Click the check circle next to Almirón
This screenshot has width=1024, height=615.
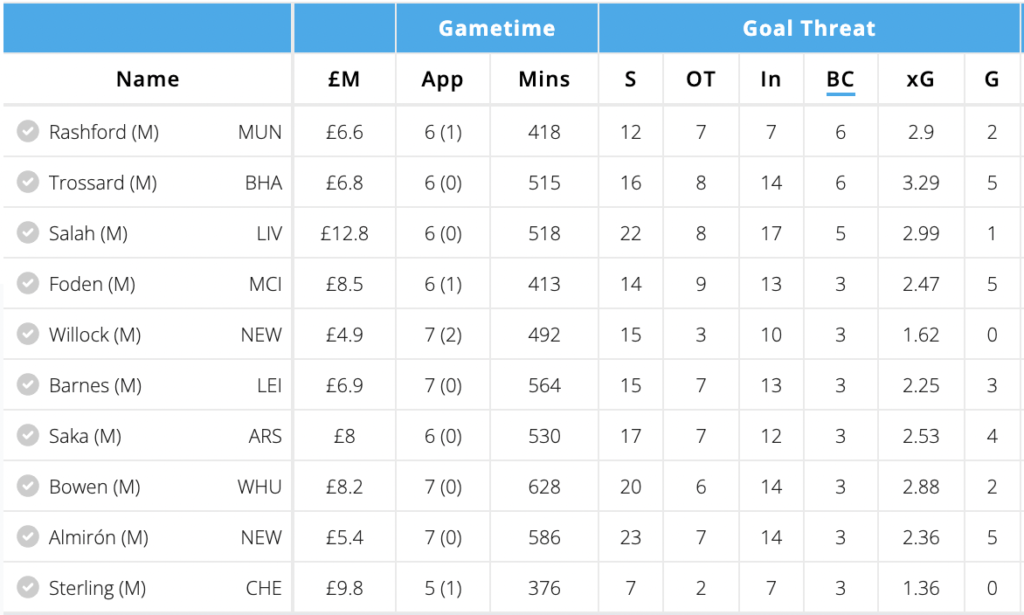pos(28,537)
